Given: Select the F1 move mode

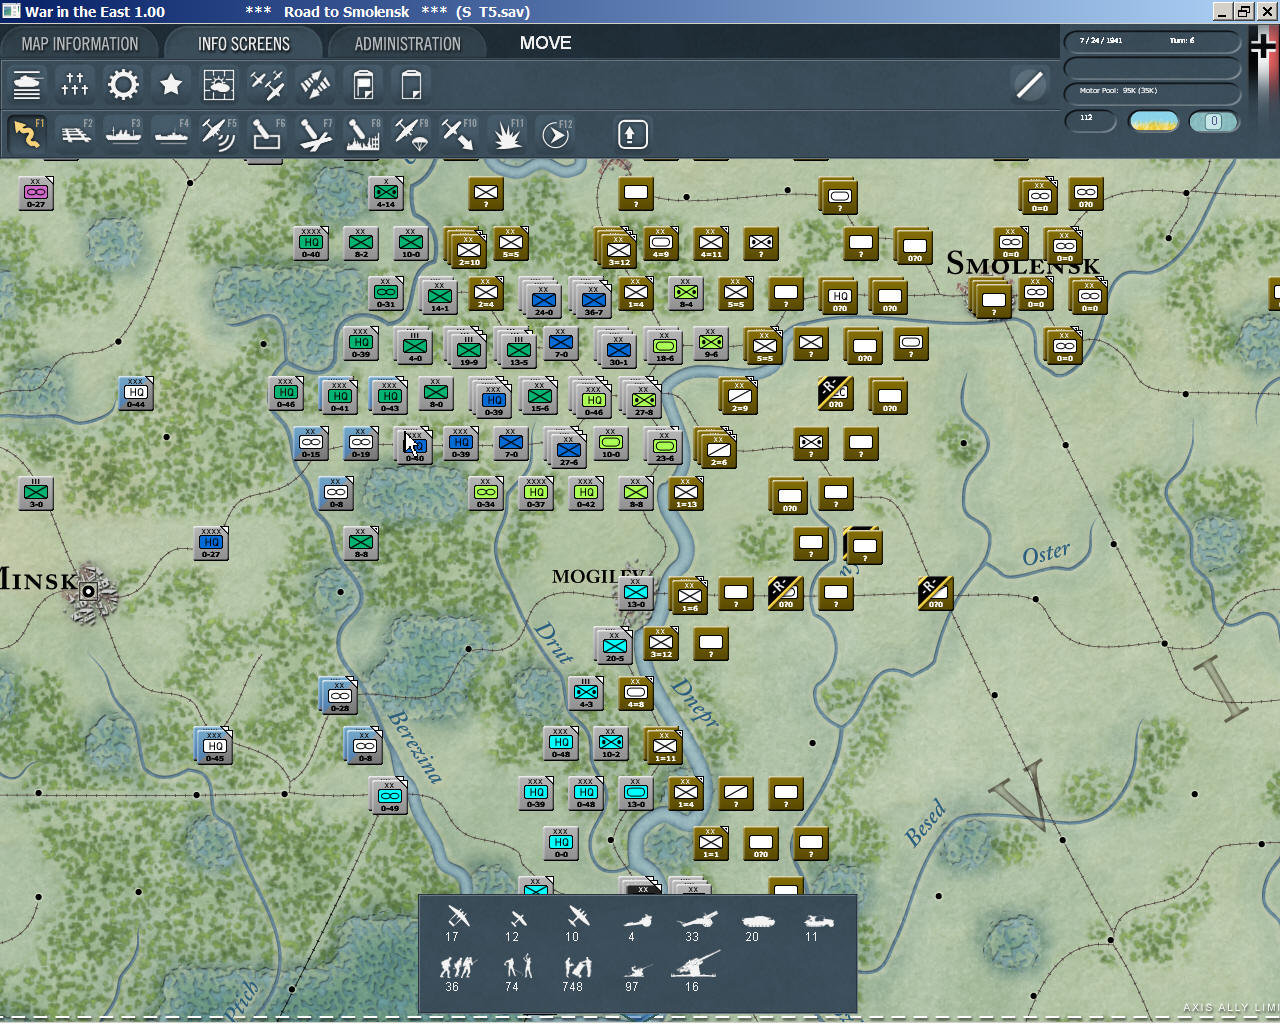Looking at the screenshot, I should [x=27, y=134].
